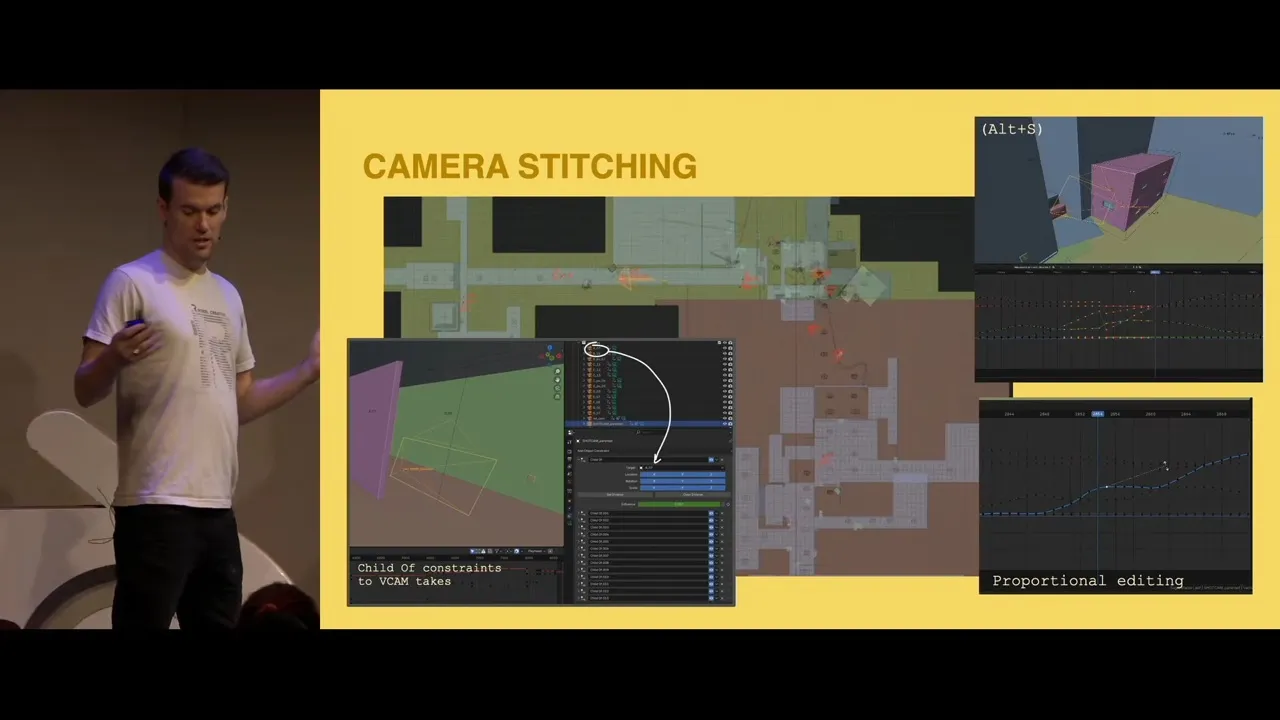Toggle Rotation Y on Child Of constraint

[x=682, y=481]
